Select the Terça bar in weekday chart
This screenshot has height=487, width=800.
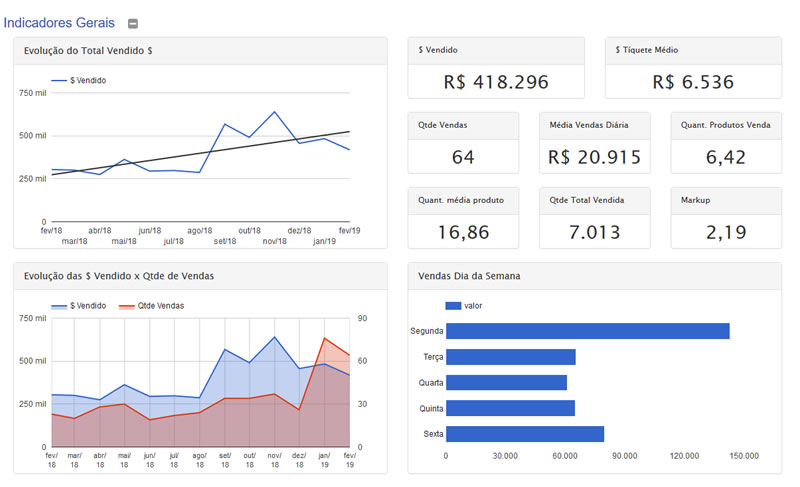pos(510,357)
